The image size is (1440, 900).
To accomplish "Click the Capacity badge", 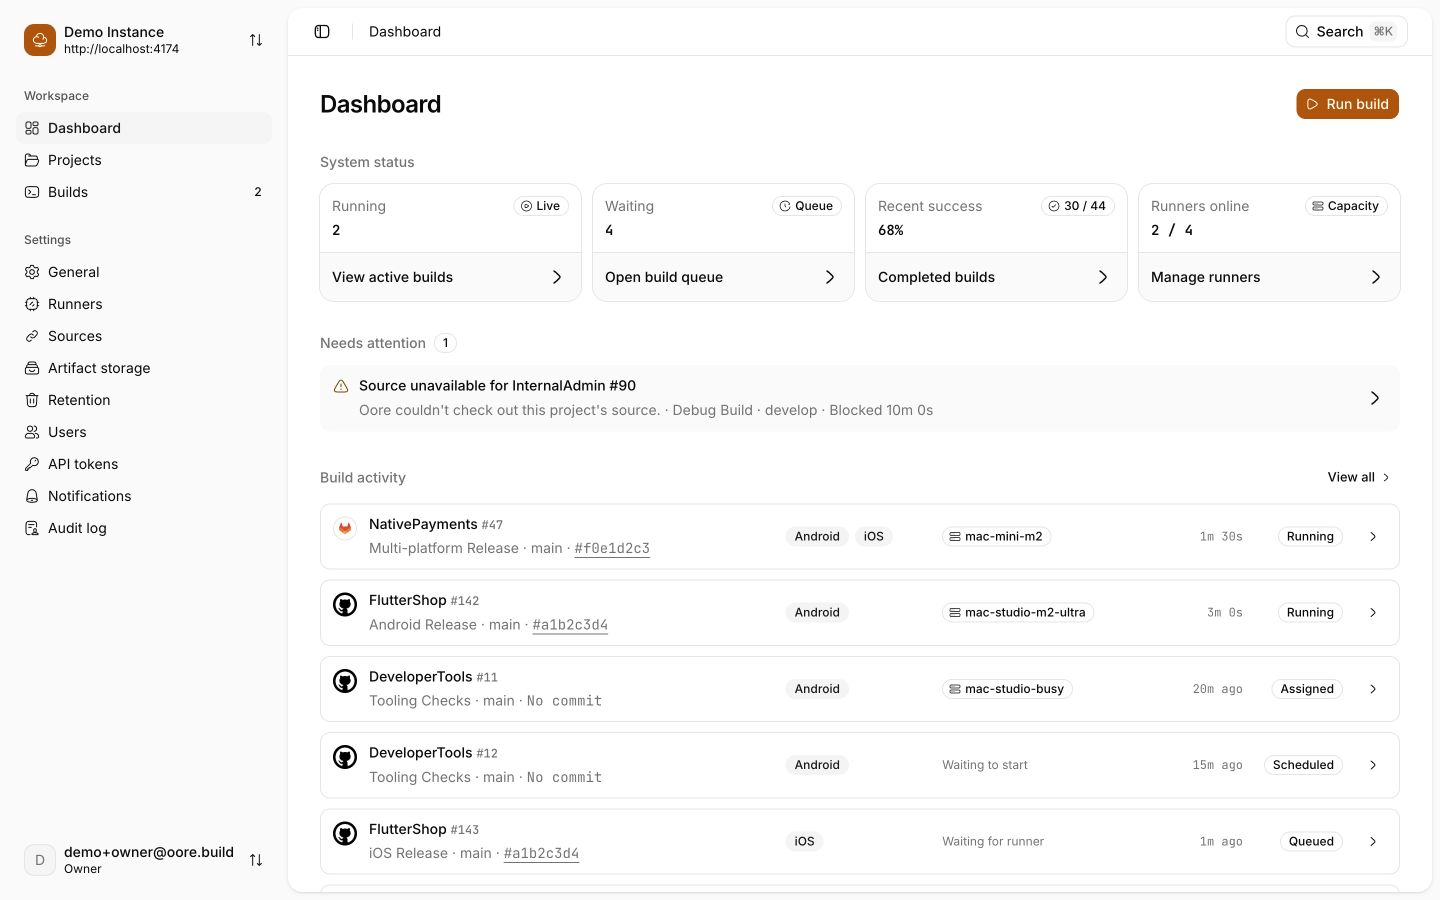I will [1346, 206].
